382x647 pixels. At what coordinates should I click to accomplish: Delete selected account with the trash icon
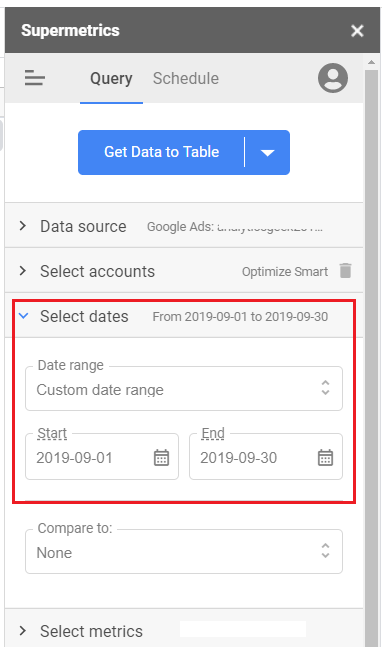[x=345, y=271]
